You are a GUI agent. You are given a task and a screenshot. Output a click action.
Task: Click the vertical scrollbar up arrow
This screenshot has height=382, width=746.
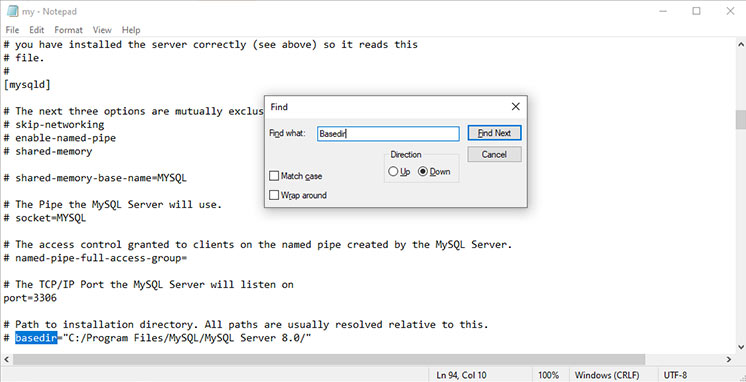pos(740,44)
